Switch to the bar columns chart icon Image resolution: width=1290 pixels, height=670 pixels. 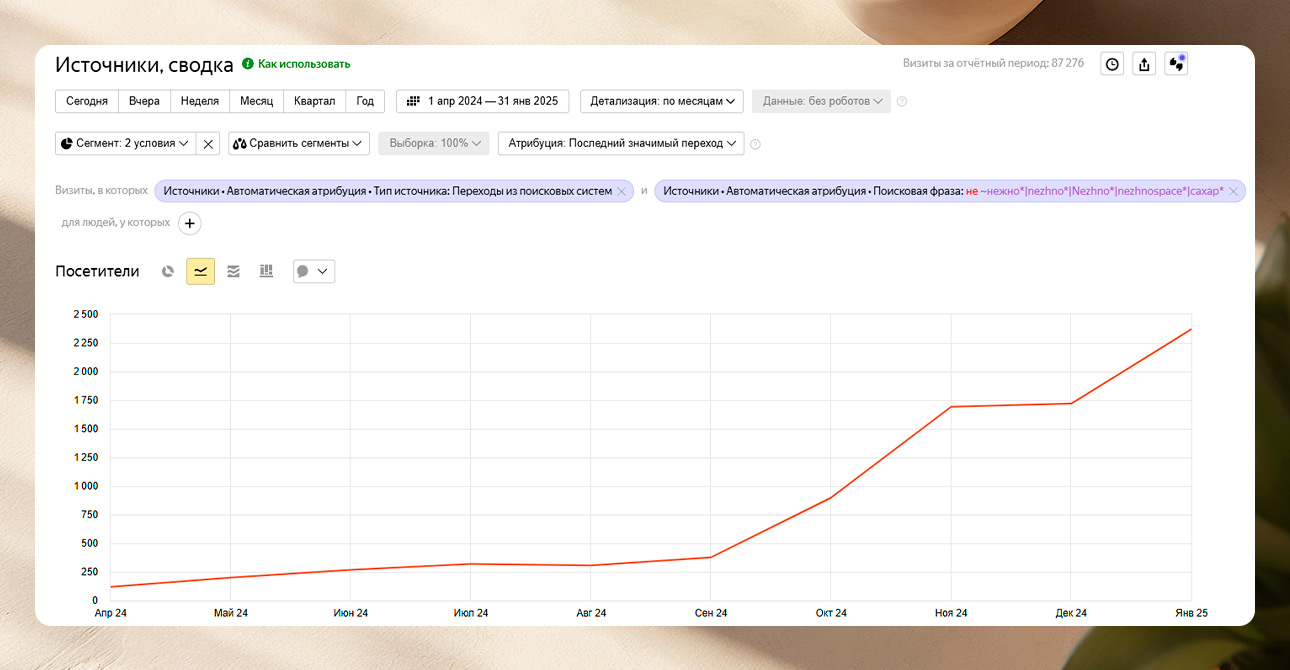266,271
